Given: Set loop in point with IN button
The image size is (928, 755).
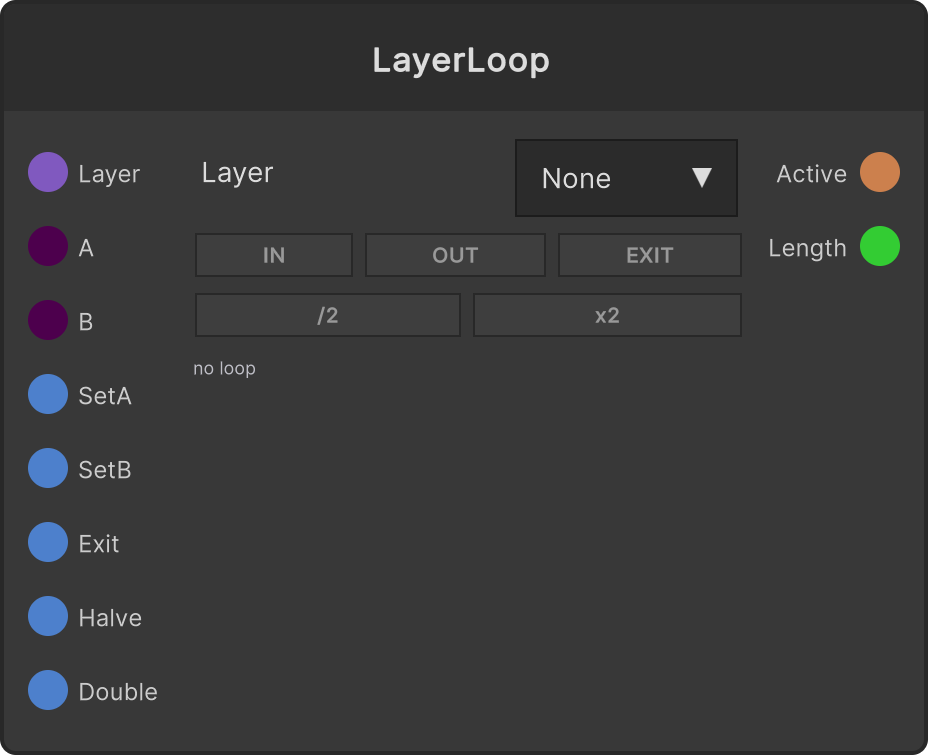Looking at the screenshot, I should [x=274, y=255].
